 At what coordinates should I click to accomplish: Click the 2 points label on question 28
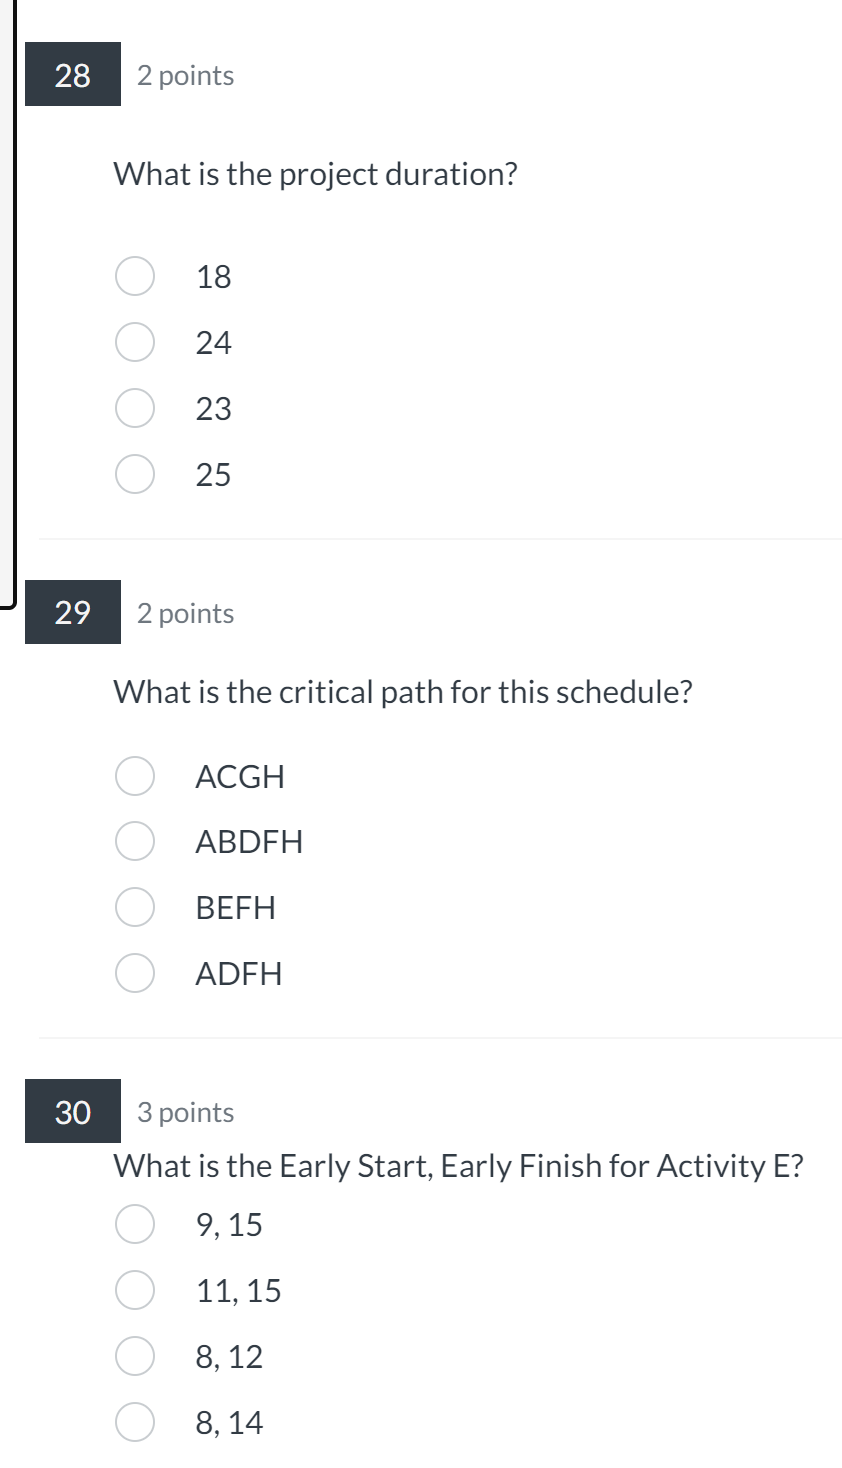click(185, 74)
